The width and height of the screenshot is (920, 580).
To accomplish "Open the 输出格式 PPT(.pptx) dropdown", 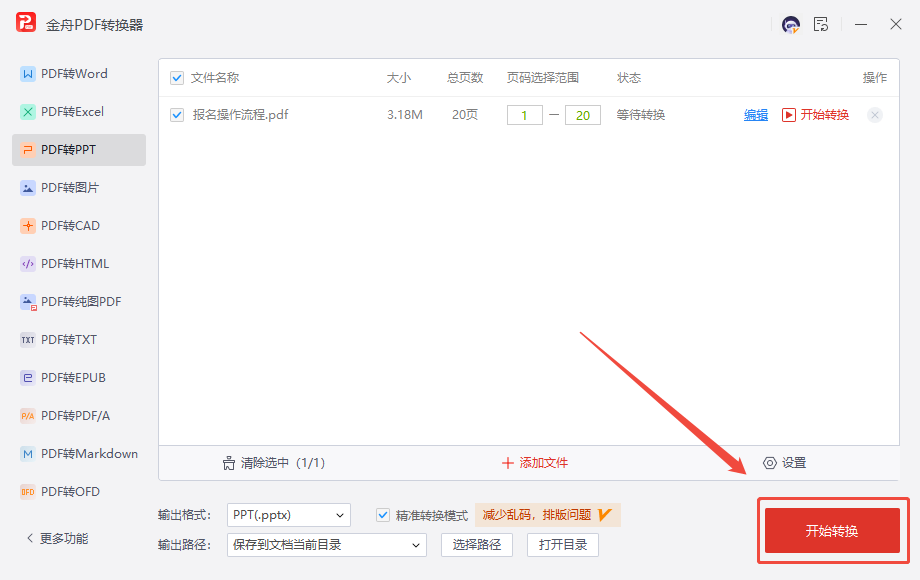I will pyautogui.click(x=289, y=515).
